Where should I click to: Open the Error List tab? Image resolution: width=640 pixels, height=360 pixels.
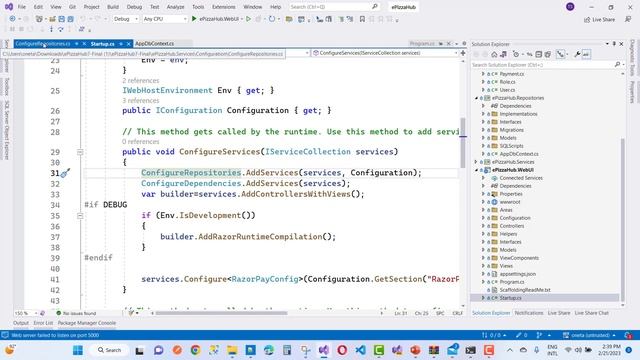[43, 323]
